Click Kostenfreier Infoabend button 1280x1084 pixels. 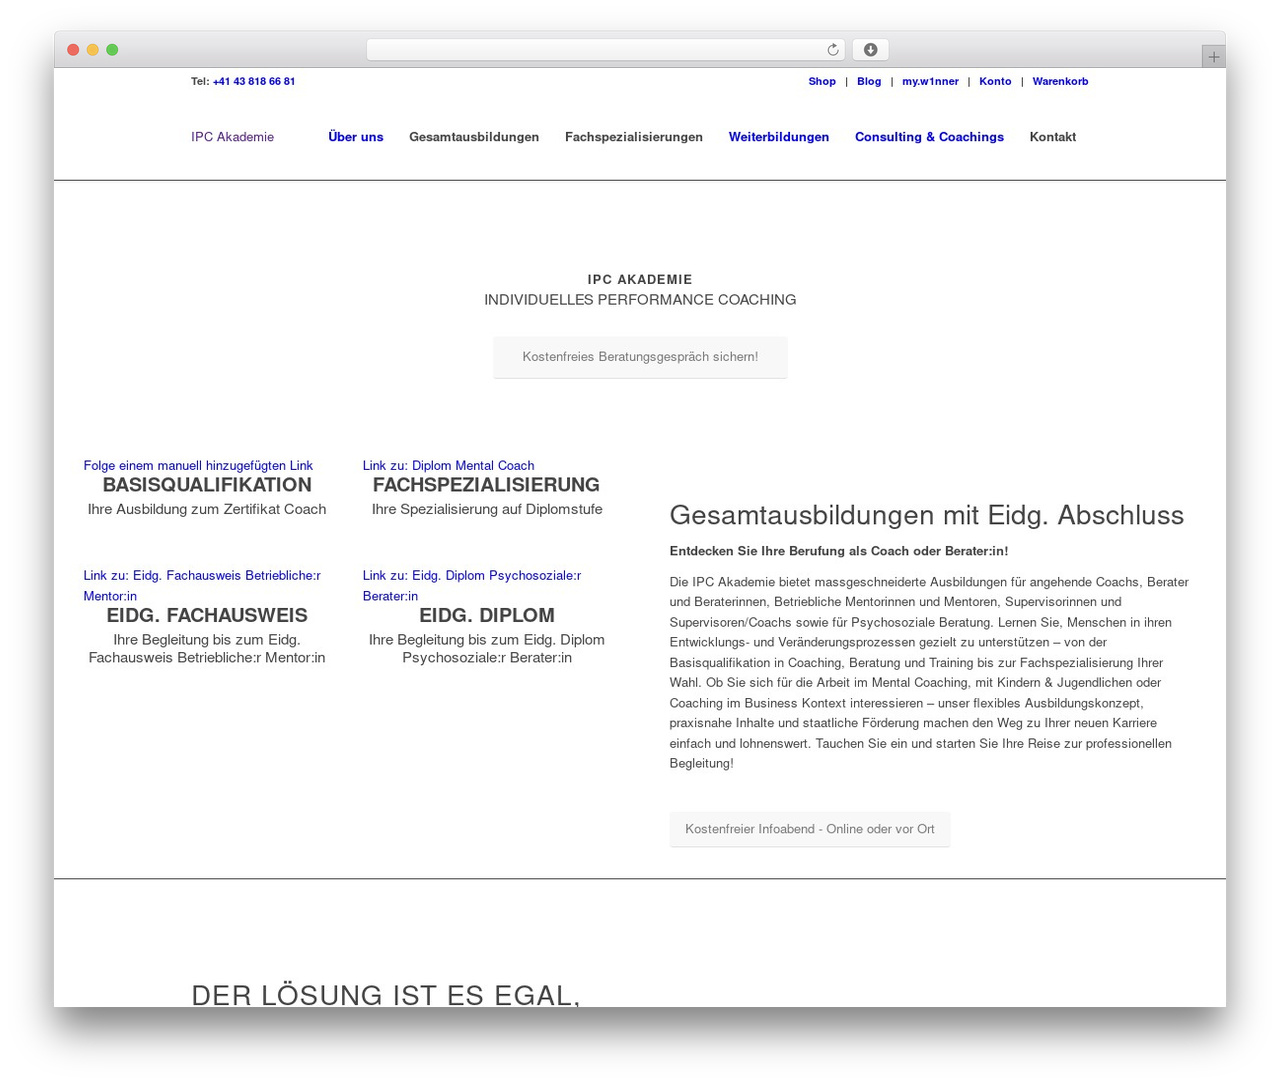pos(810,829)
